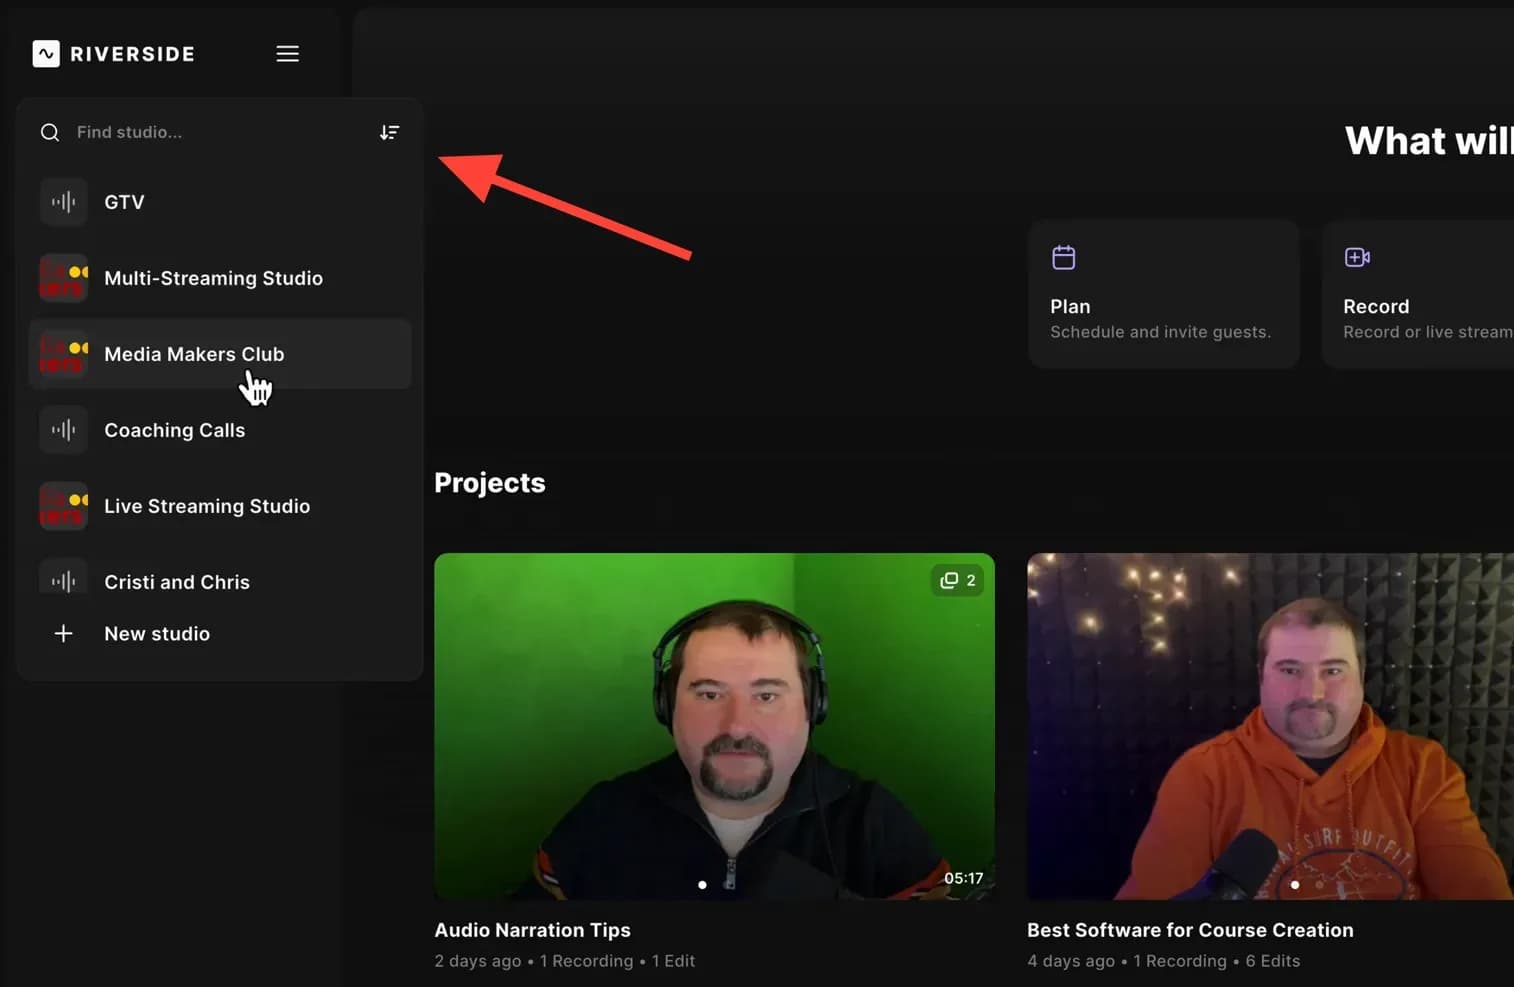
Task: Click the waveform icon beside GTV
Action: [63, 202]
